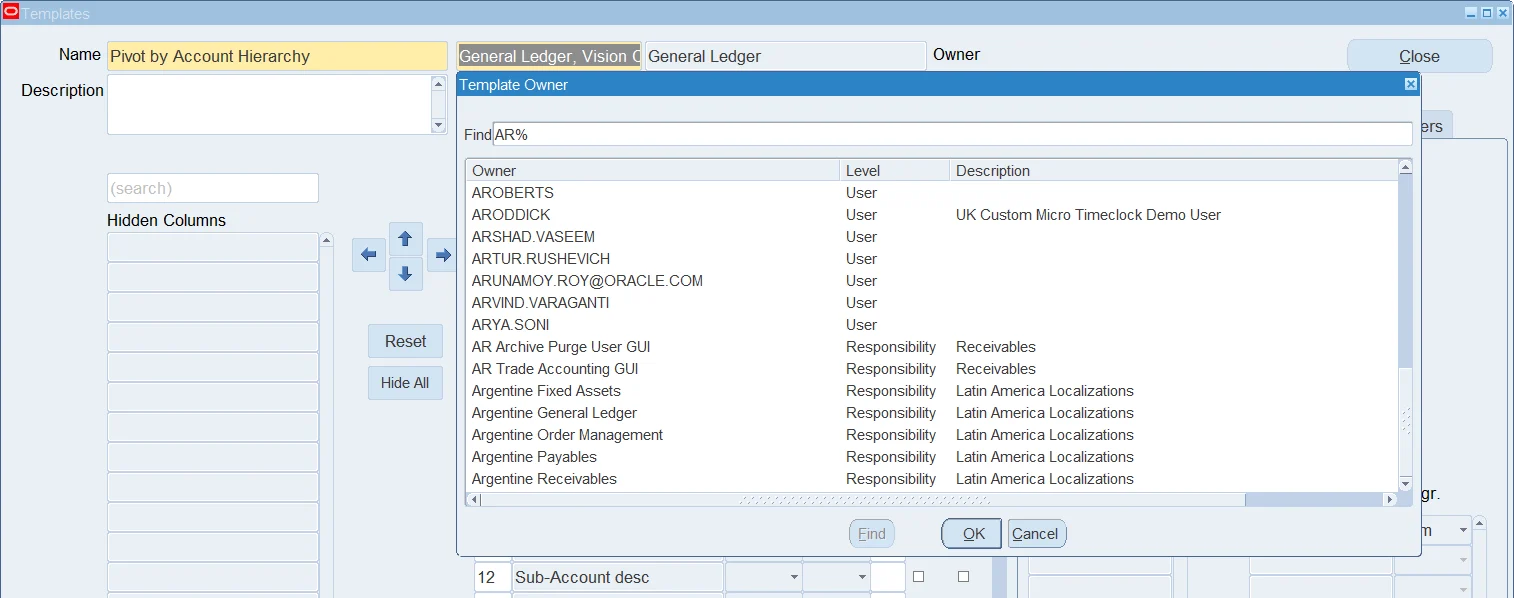1514x598 pixels.
Task: Open dropdown ending in 'm' below 'gr.'
Action: 1463,530
